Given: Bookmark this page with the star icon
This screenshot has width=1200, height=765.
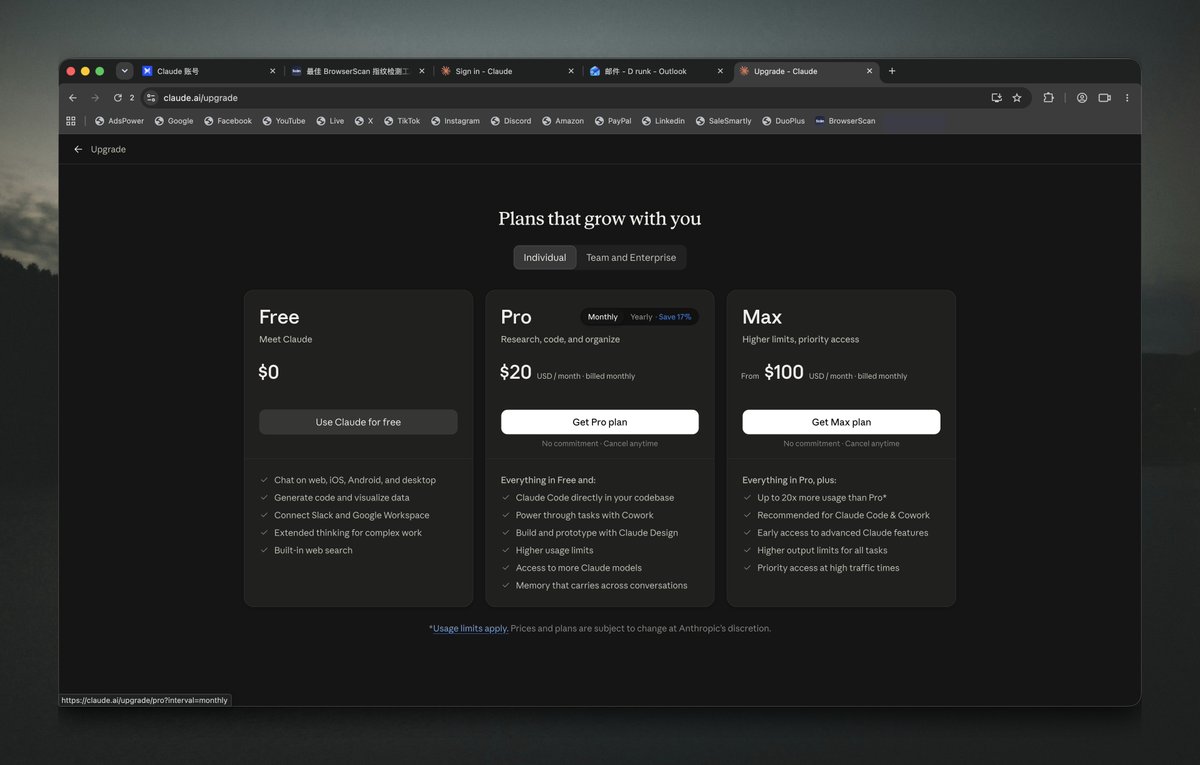Looking at the screenshot, I should pos(1017,98).
